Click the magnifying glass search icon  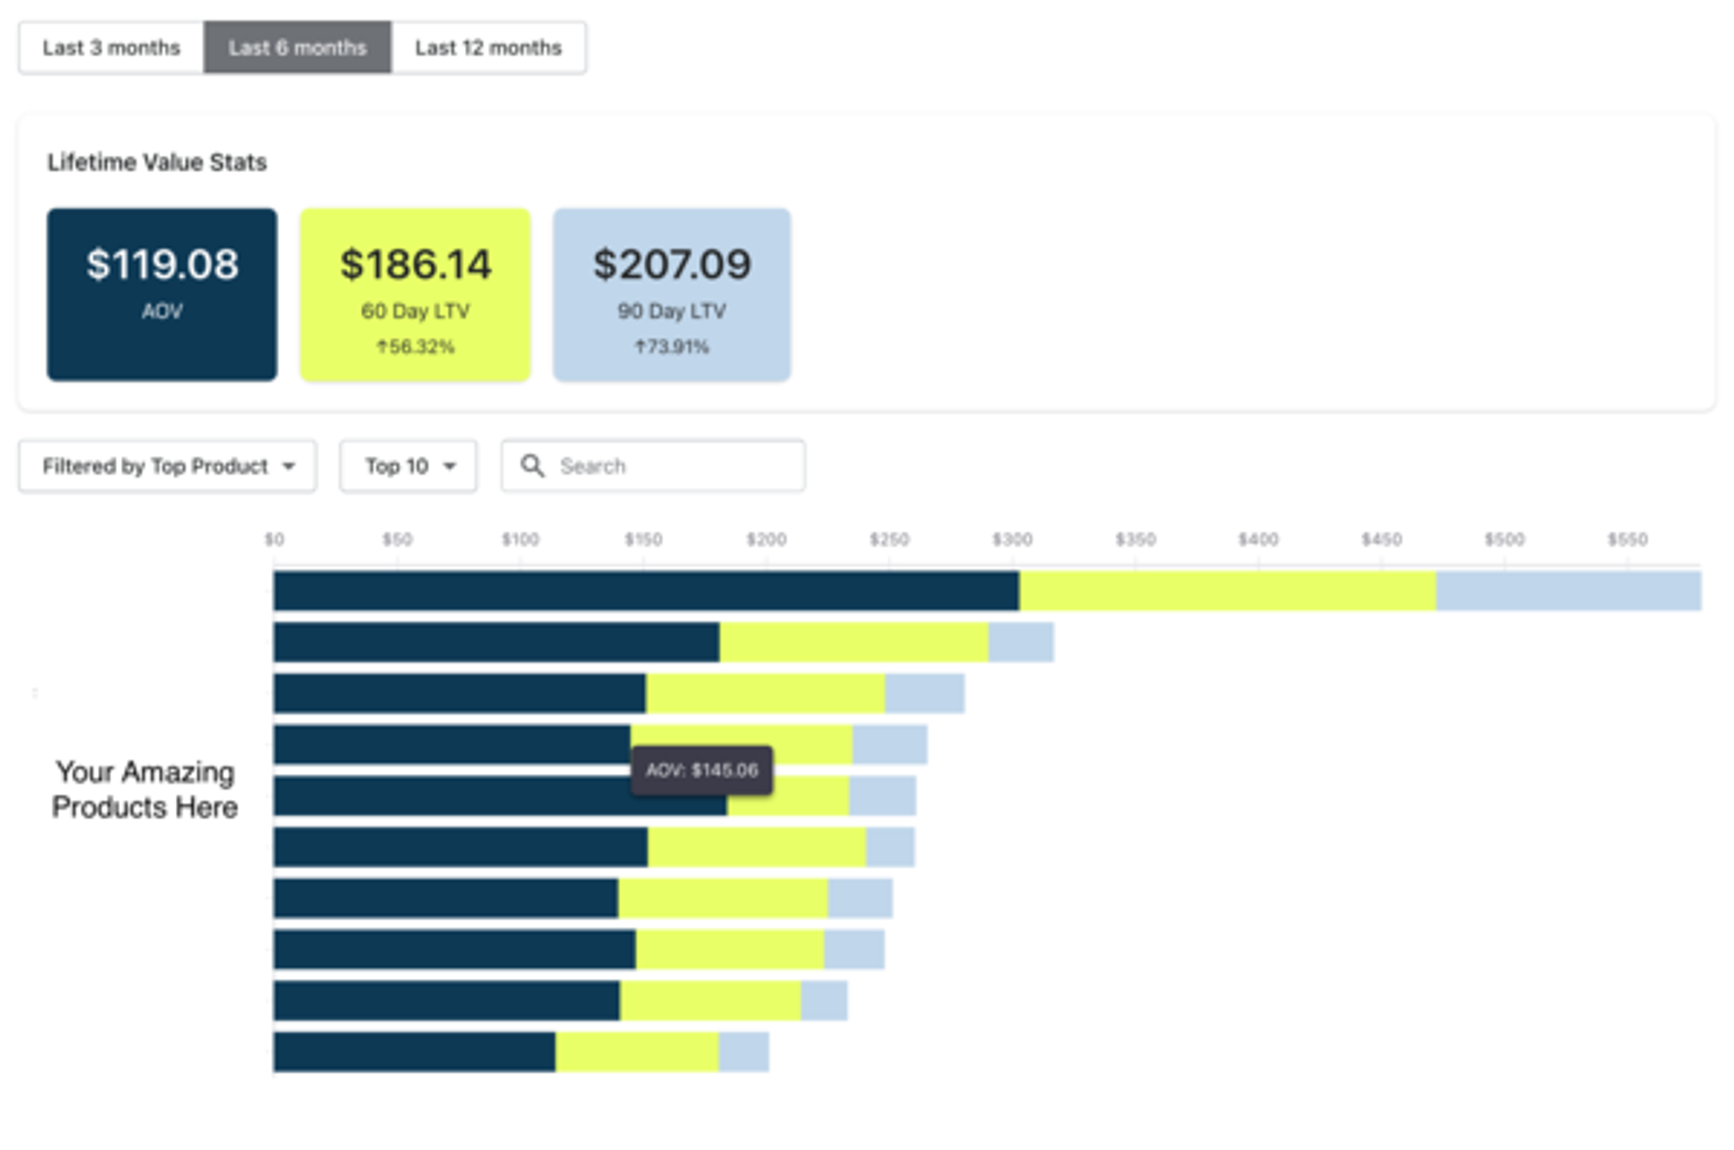click(532, 466)
